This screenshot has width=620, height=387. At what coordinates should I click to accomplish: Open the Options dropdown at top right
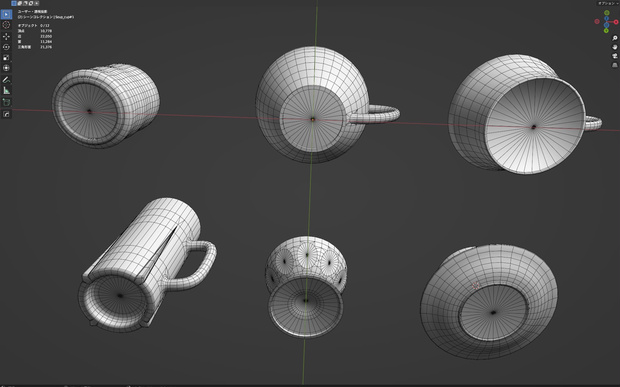pyautogui.click(x=608, y=3)
